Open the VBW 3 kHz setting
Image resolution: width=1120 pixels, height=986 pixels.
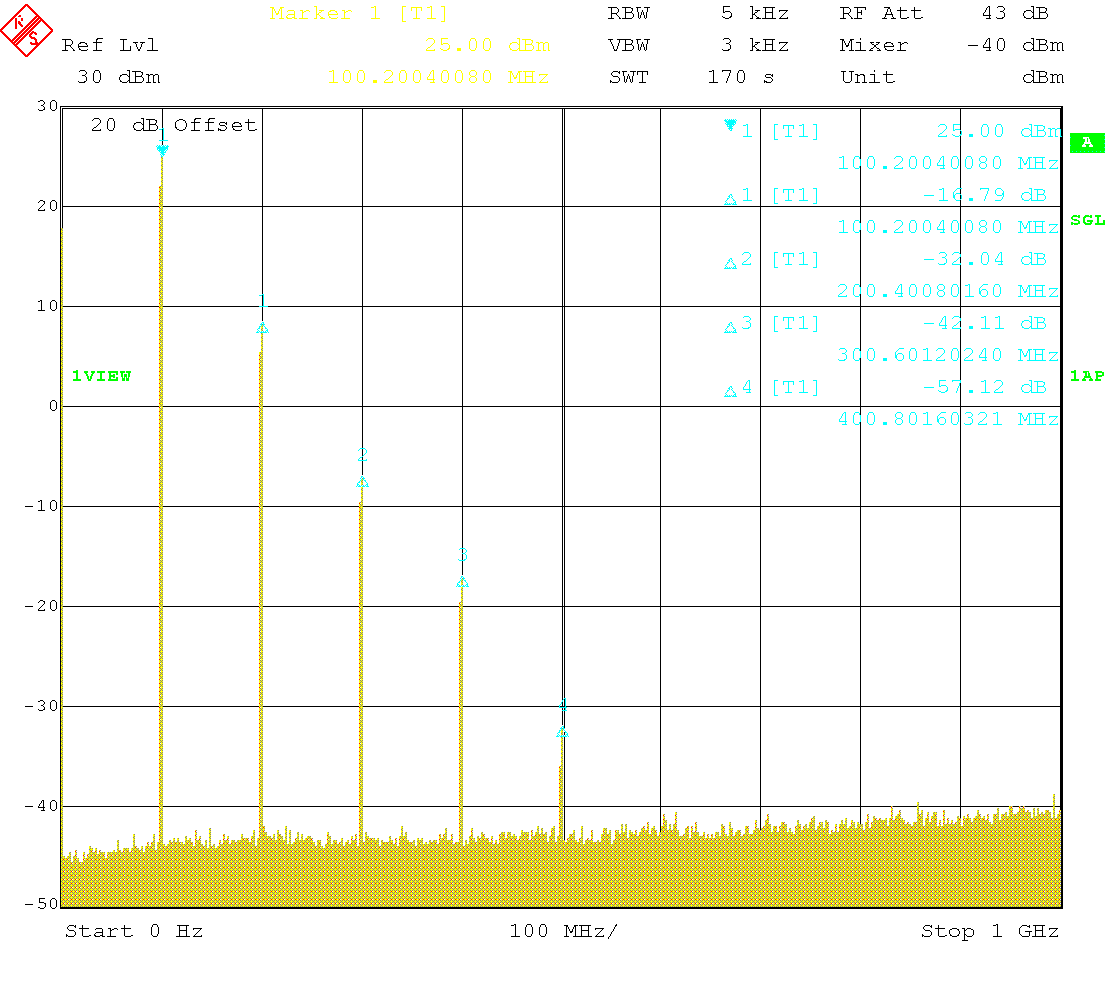(x=698, y=46)
